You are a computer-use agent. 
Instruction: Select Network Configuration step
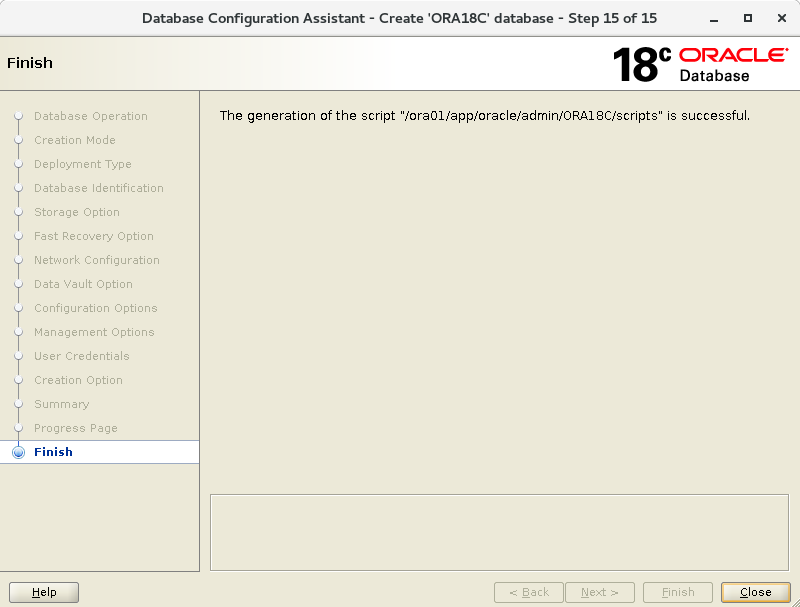coord(97,260)
